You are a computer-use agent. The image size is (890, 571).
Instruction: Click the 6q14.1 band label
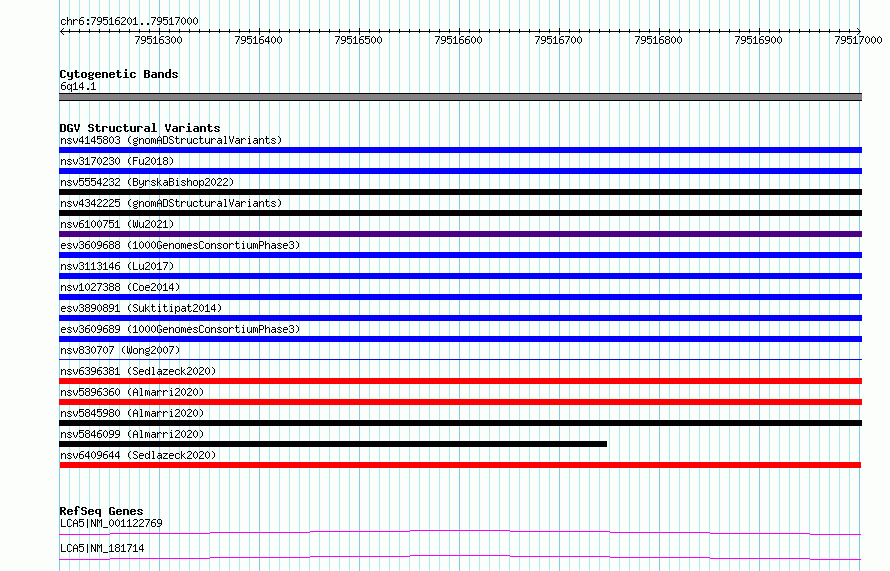click(x=78, y=86)
